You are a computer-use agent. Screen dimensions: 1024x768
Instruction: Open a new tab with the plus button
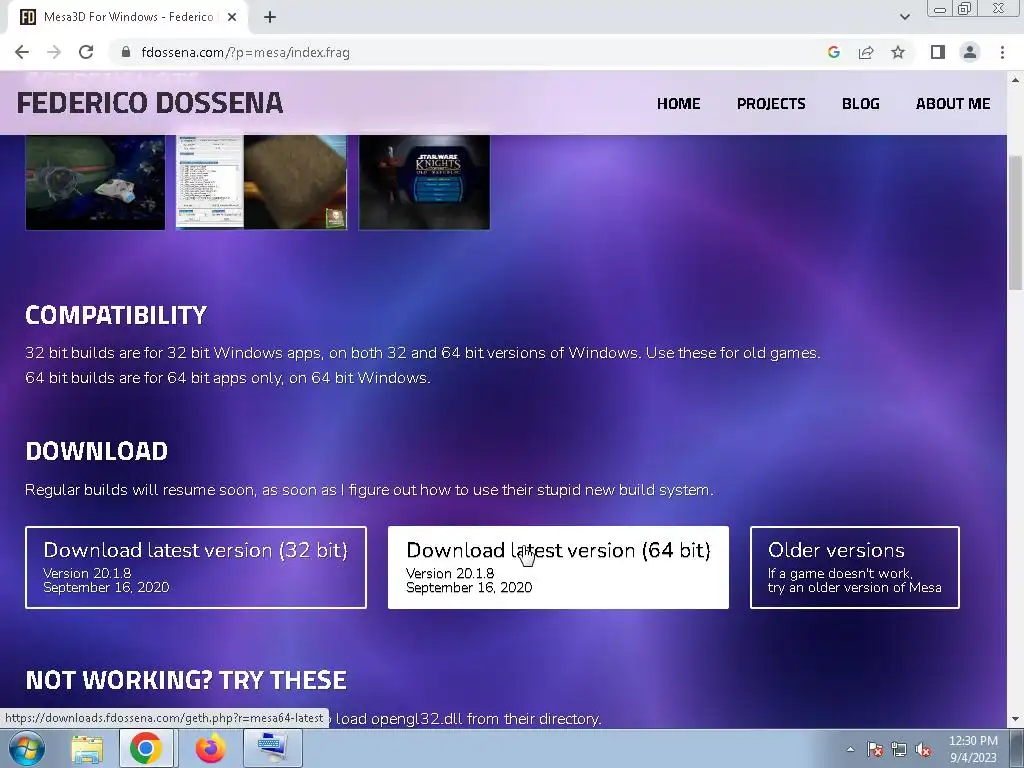tap(270, 17)
